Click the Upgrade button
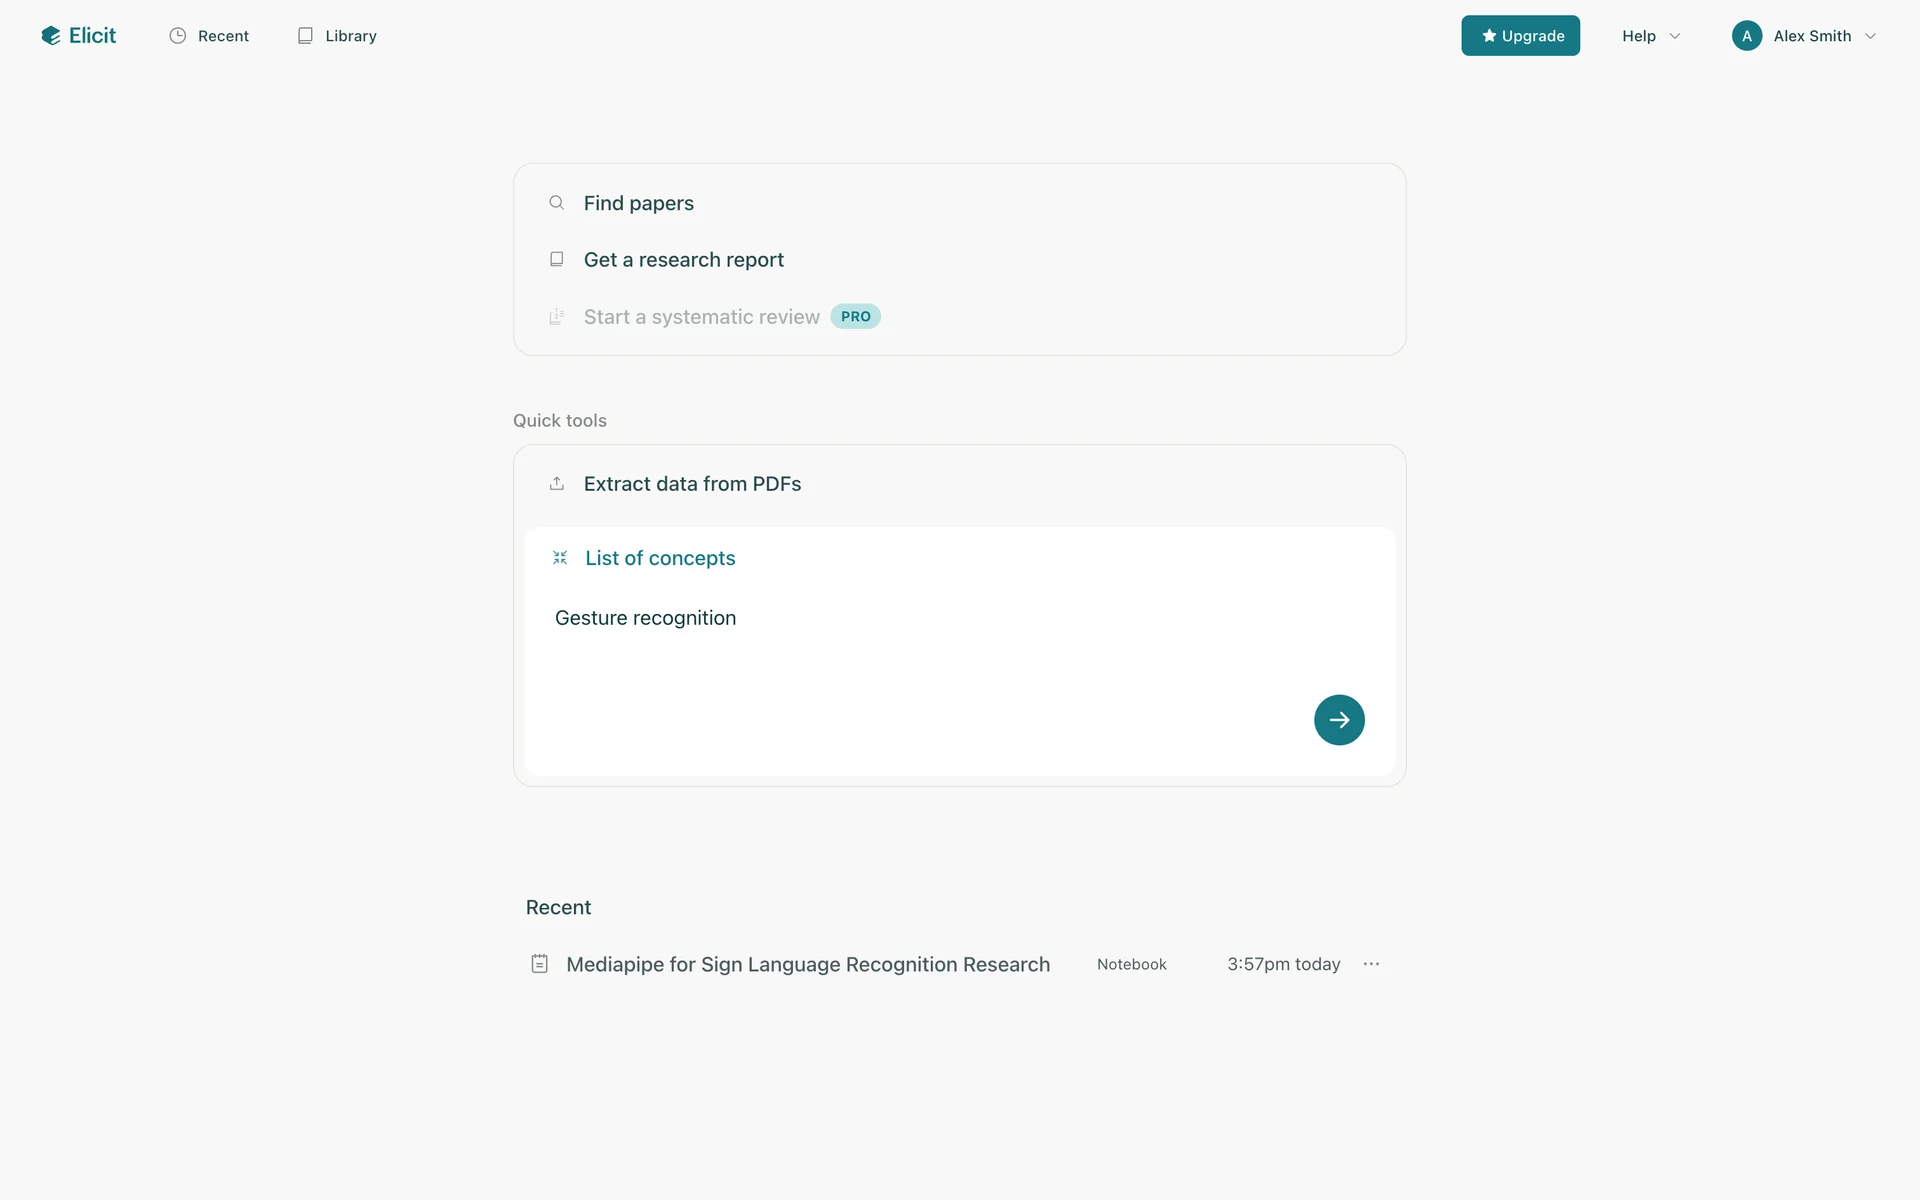 point(1520,36)
